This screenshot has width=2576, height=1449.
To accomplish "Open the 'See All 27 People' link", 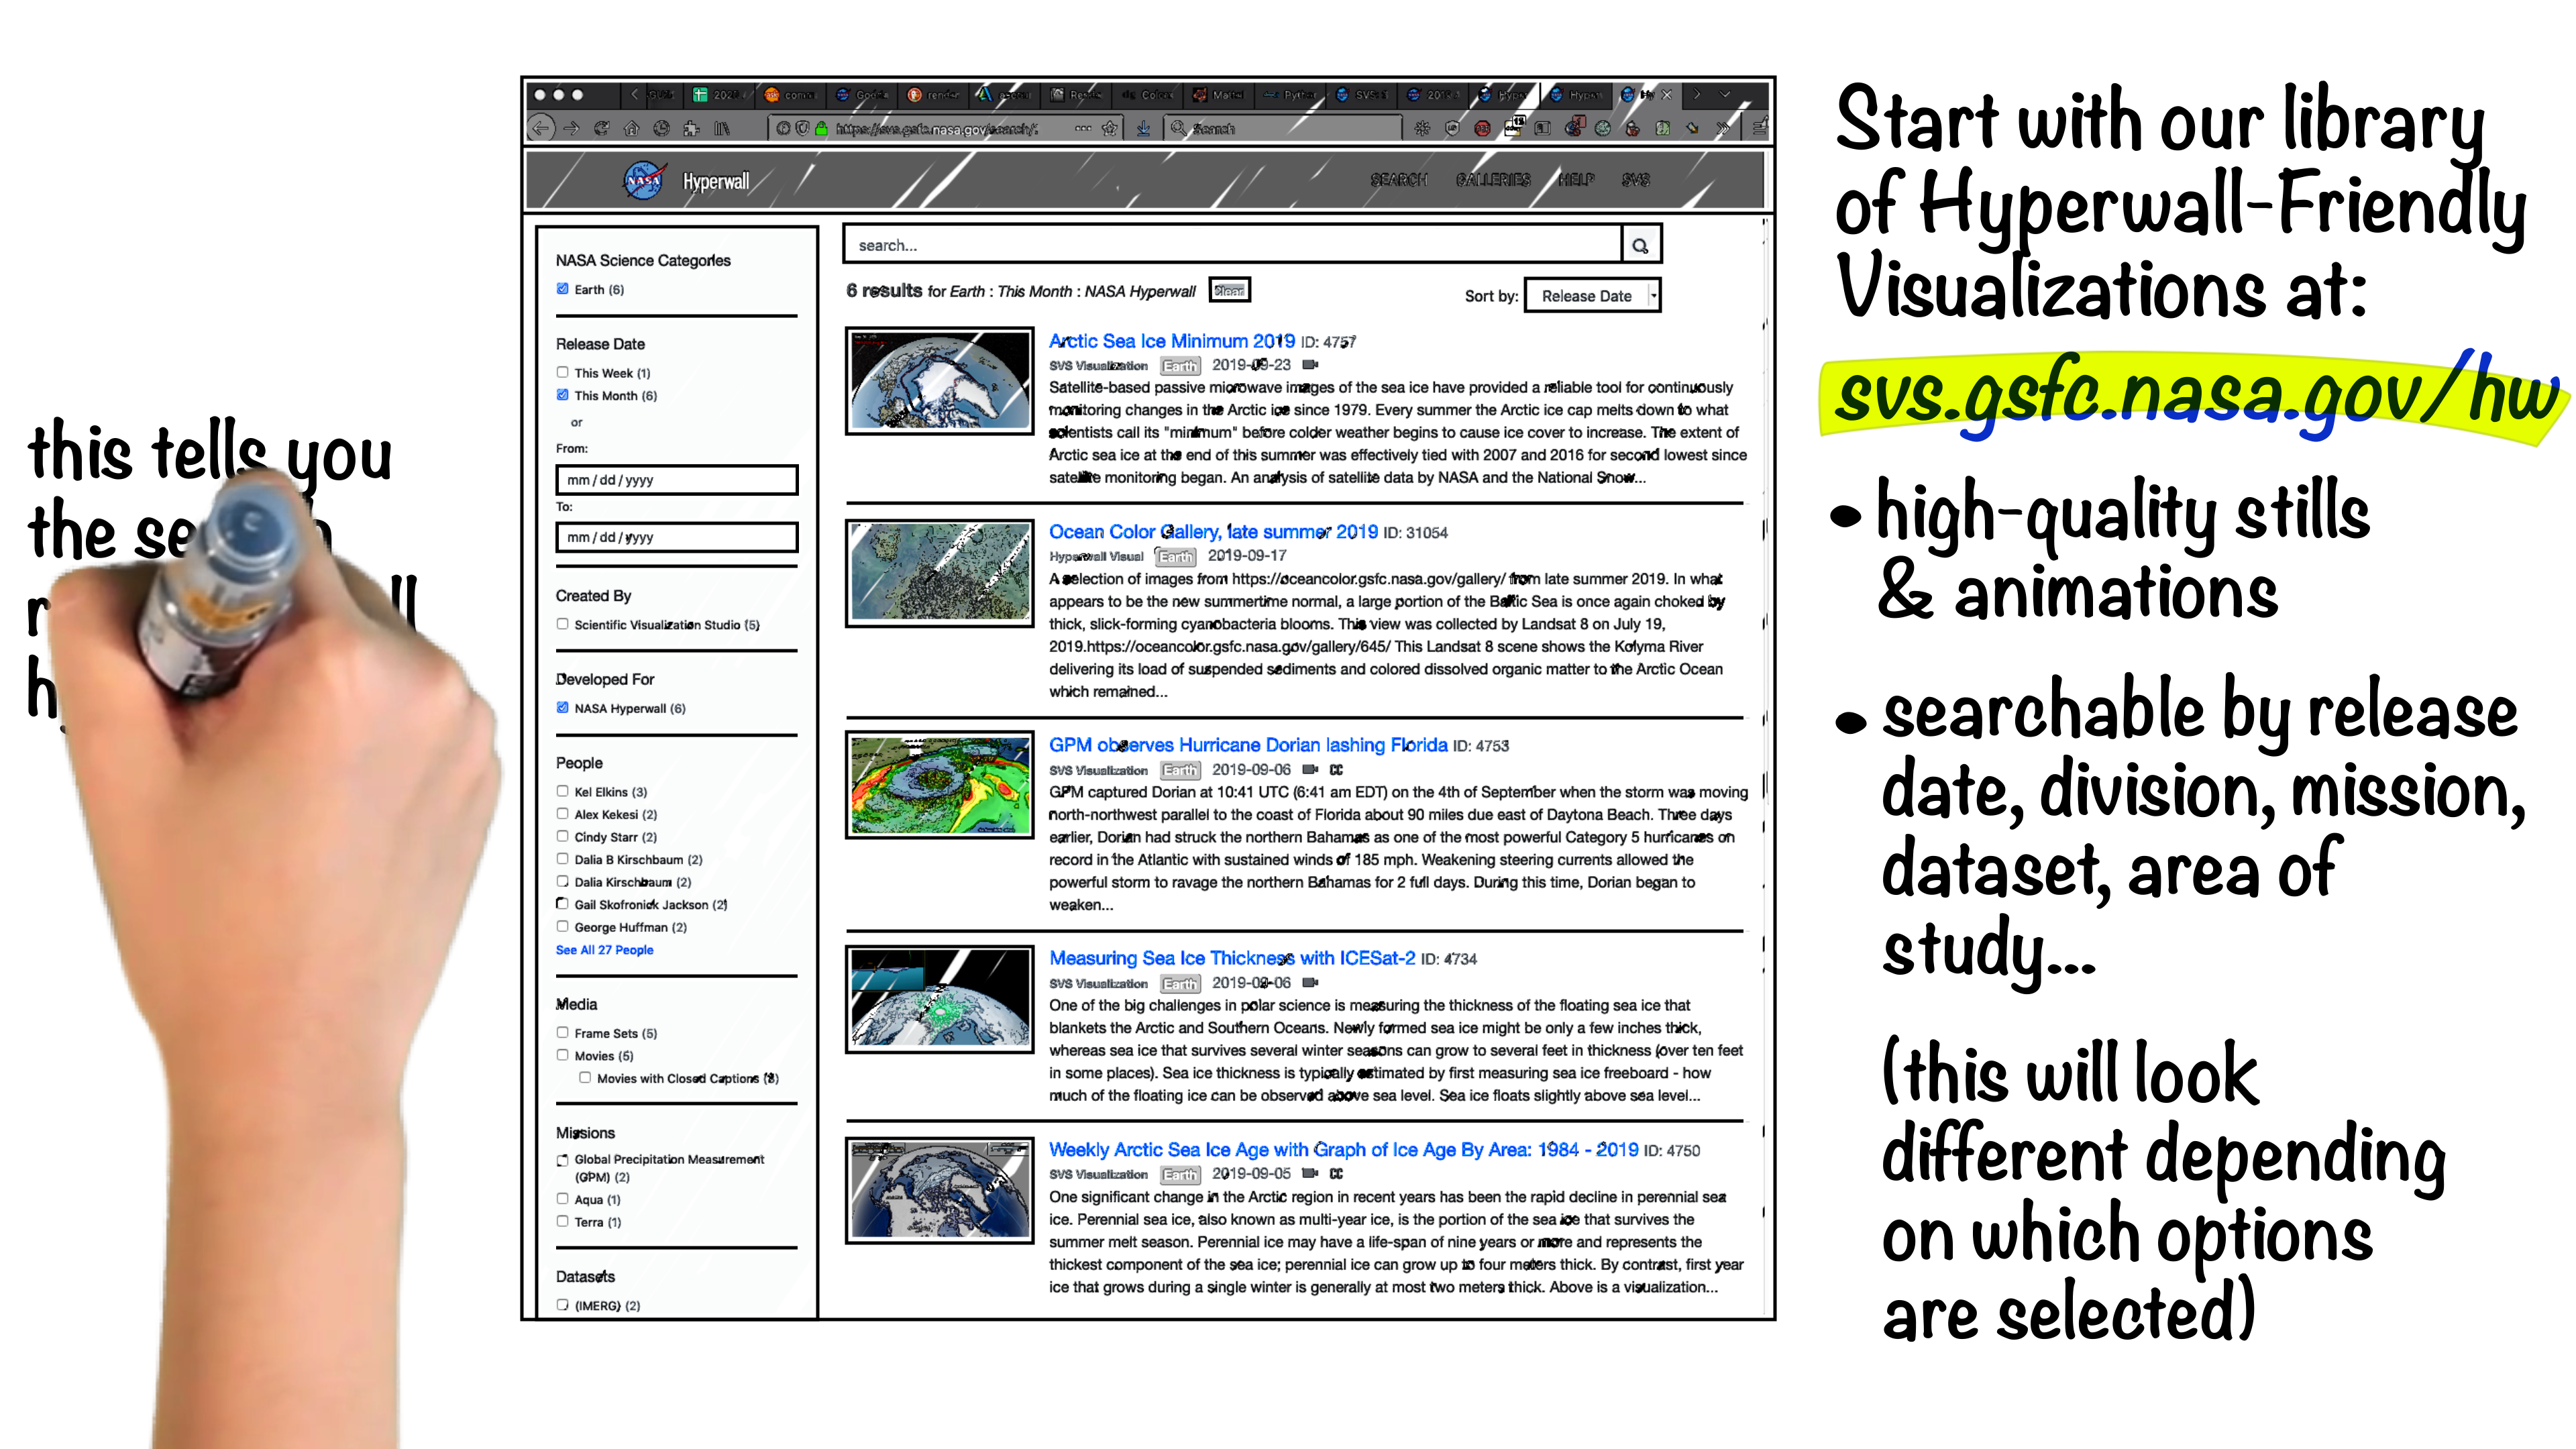I will tap(604, 950).
